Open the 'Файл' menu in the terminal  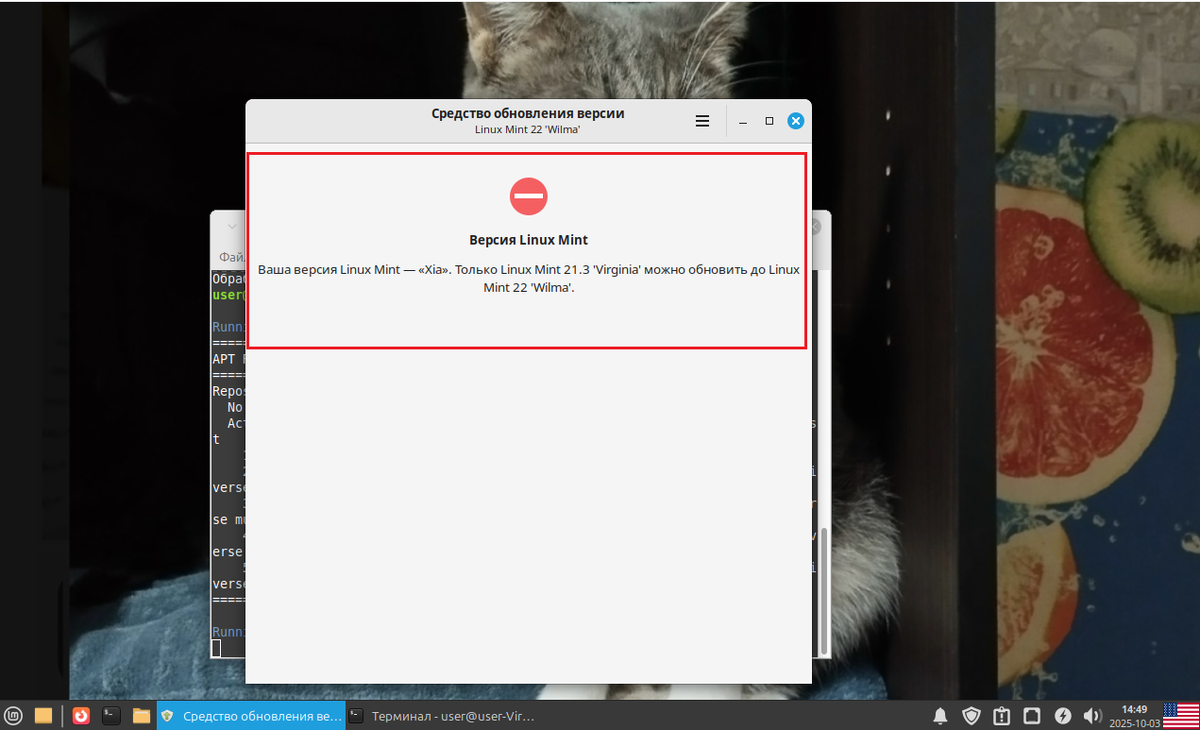(x=232, y=257)
